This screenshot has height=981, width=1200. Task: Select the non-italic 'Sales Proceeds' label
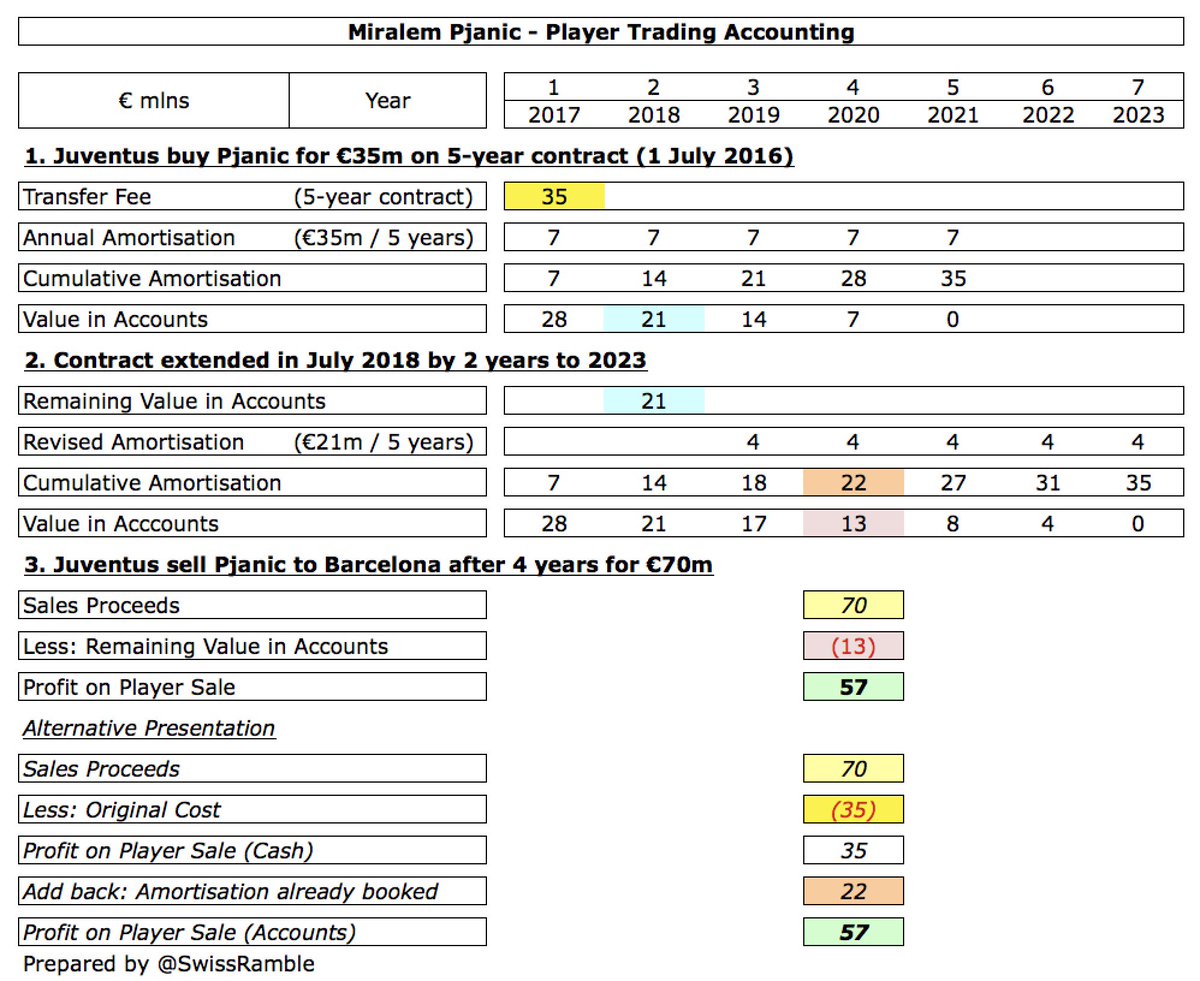(x=101, y=606)
